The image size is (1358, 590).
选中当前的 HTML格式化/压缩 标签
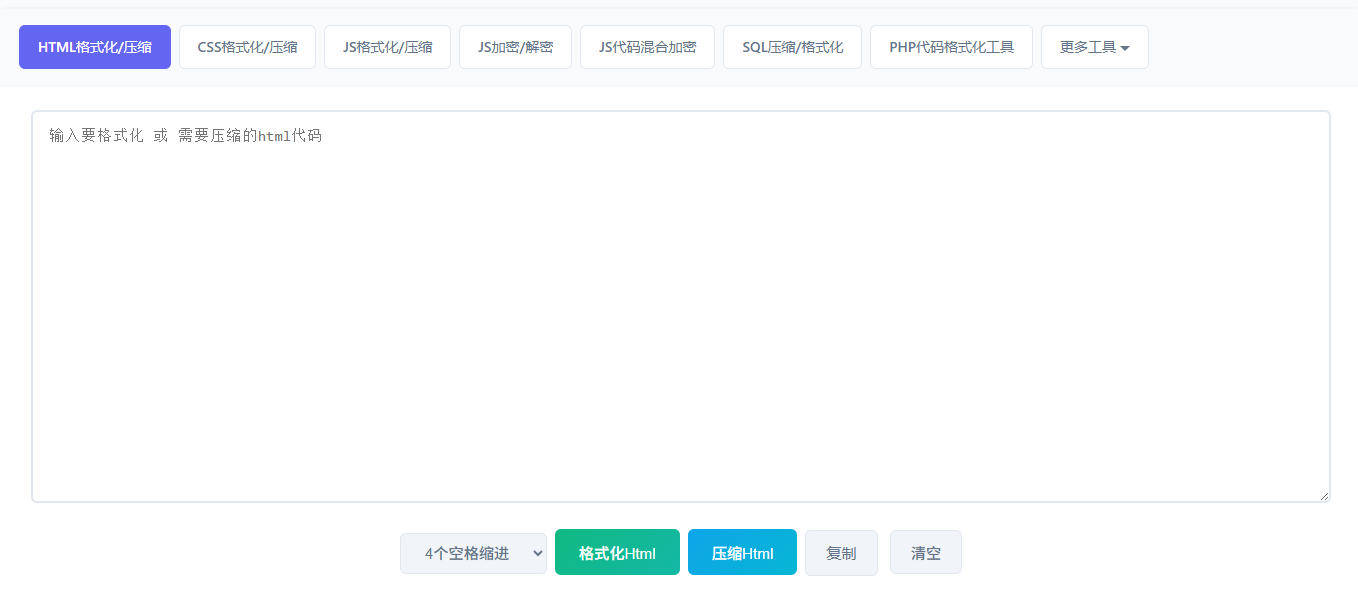pos(94,46)
